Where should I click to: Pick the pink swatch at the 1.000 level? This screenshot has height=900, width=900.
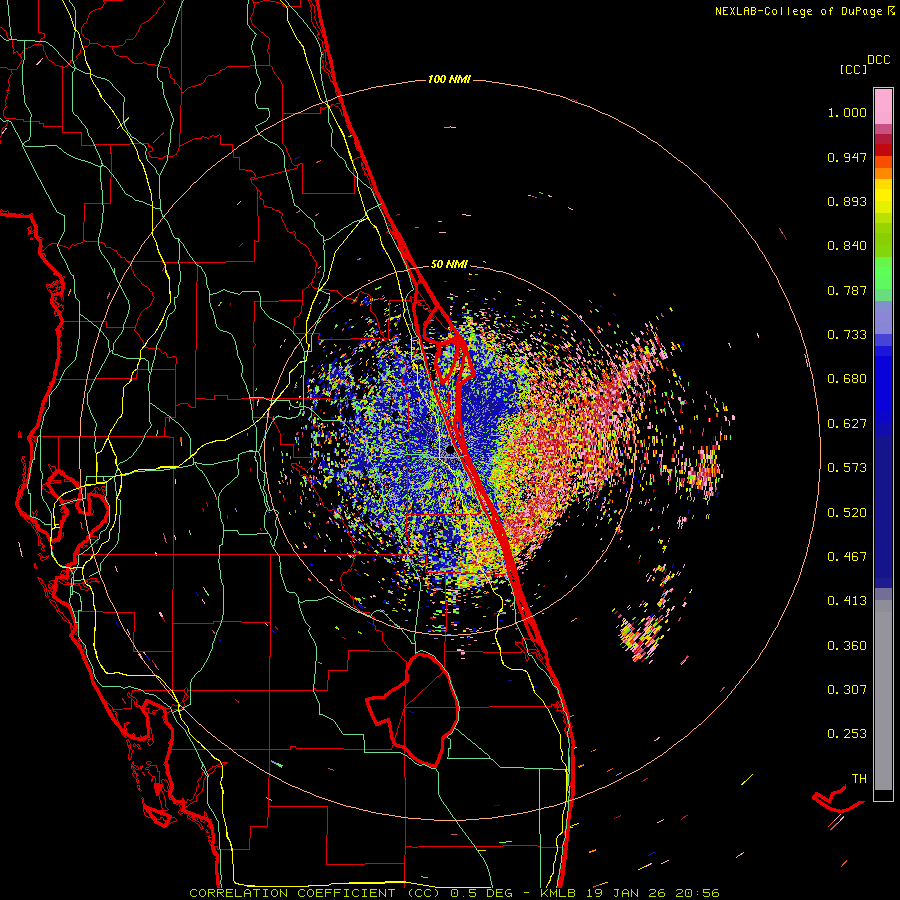(x=883, y=107)
